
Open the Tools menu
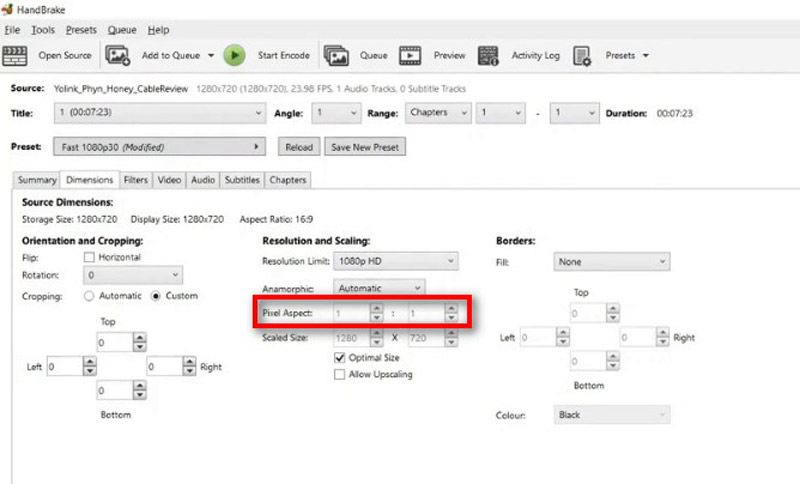click(x=43, y=30)
